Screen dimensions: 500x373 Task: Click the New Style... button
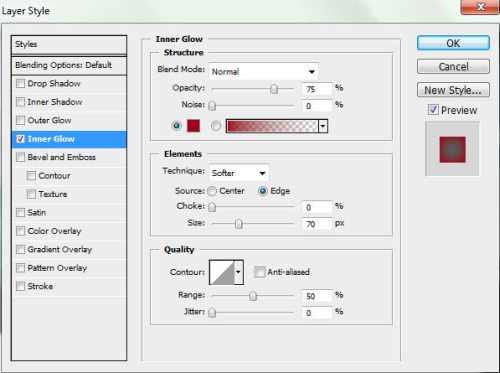click(453, 90)
